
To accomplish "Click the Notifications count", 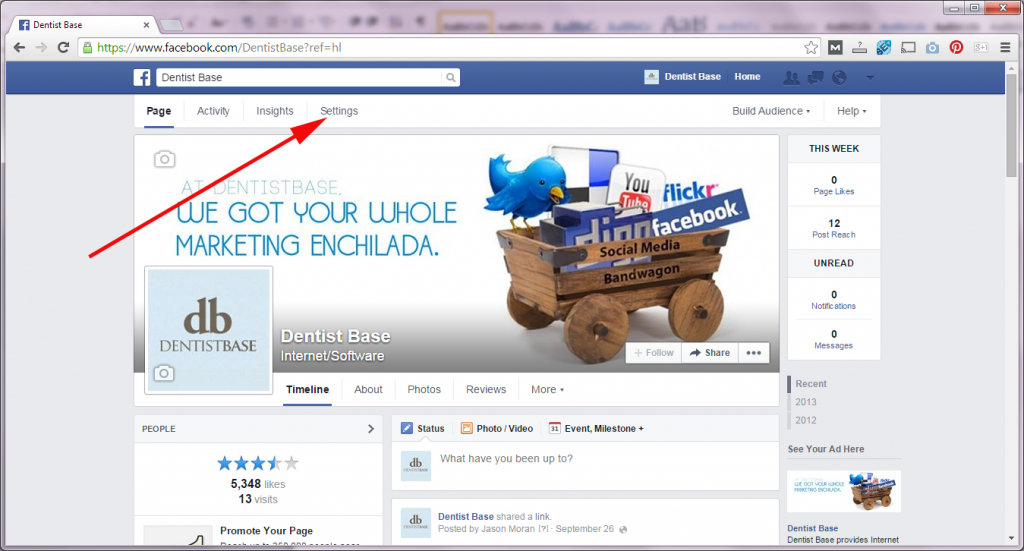I will [834, 300].
